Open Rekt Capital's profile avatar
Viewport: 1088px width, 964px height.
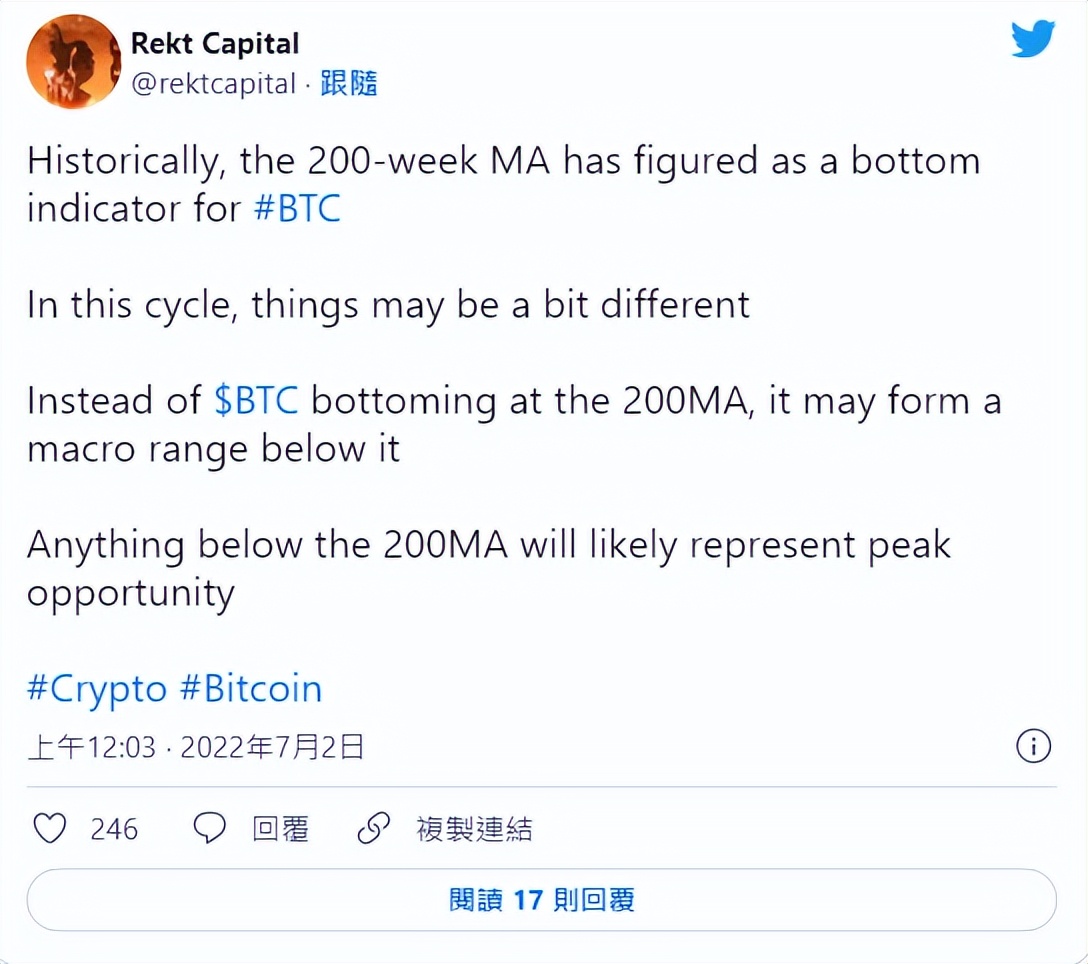tap(73, 61)
